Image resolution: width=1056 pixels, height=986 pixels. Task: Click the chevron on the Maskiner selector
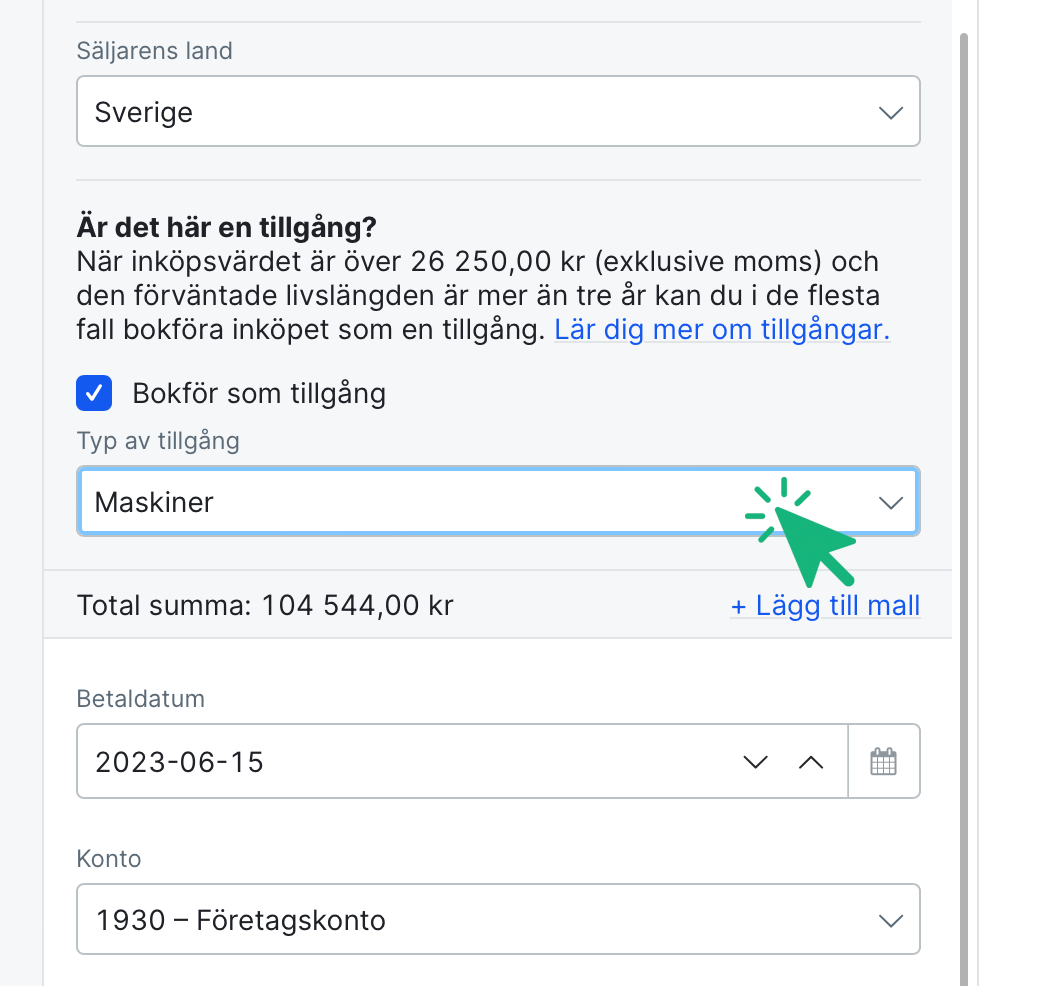[x=890, y=501]
